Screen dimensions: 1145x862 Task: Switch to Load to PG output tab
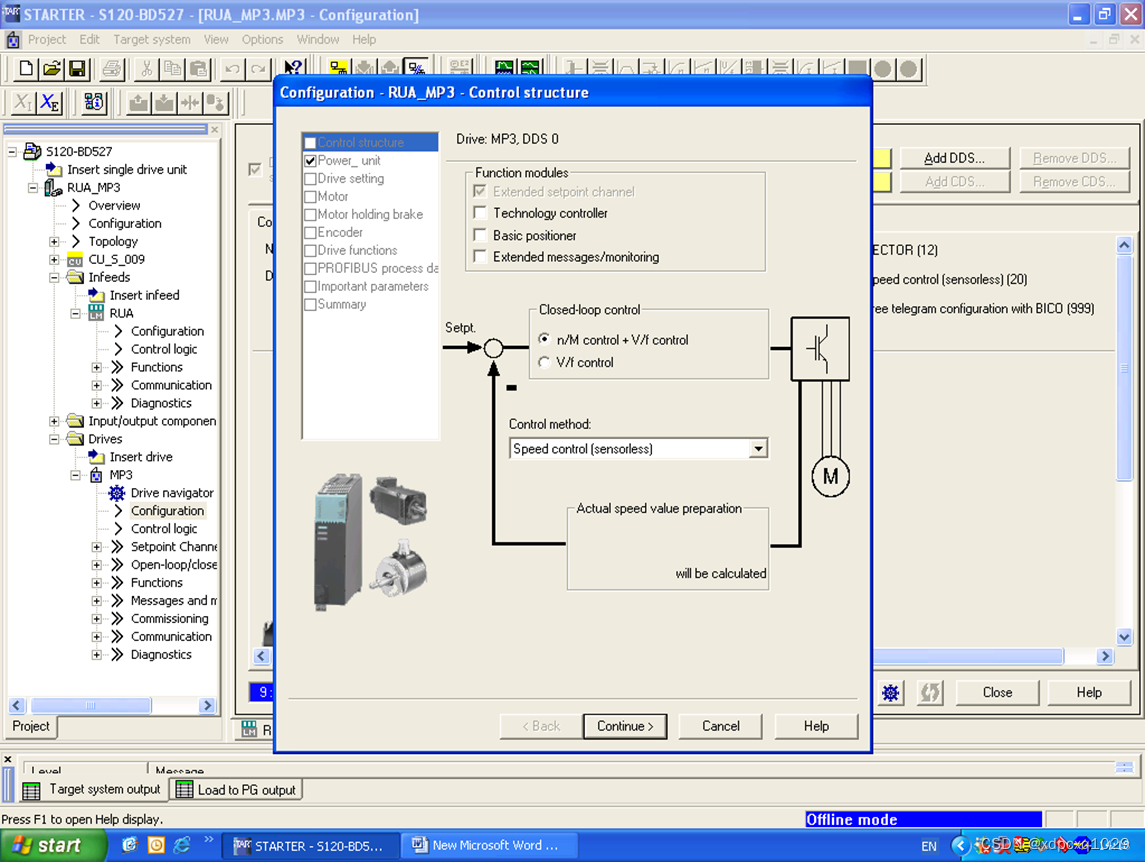tap(237, 790)
